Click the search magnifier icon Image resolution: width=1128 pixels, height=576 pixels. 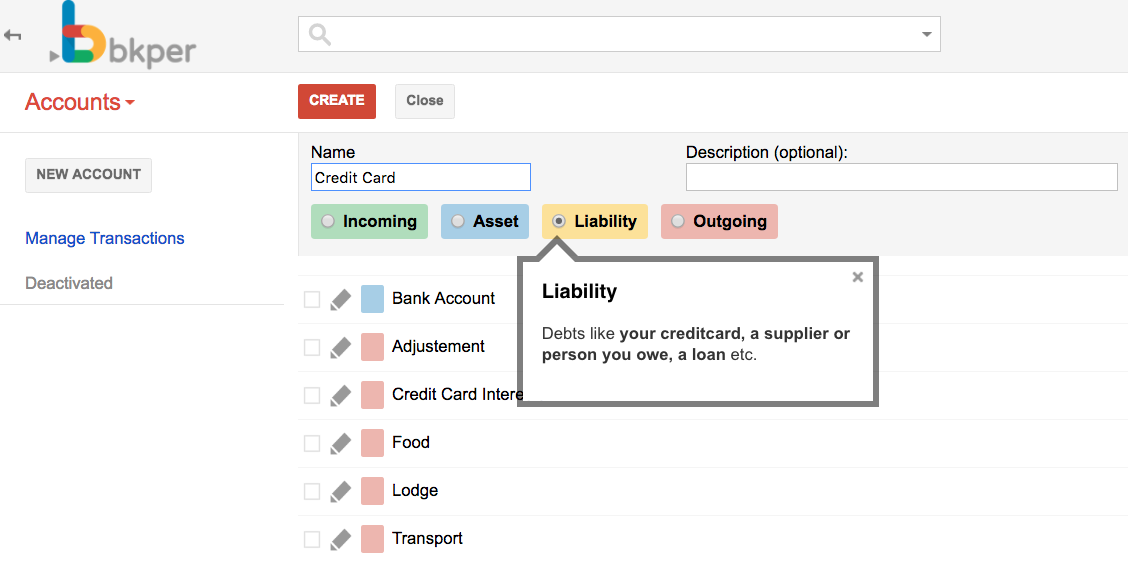(318, 33)
